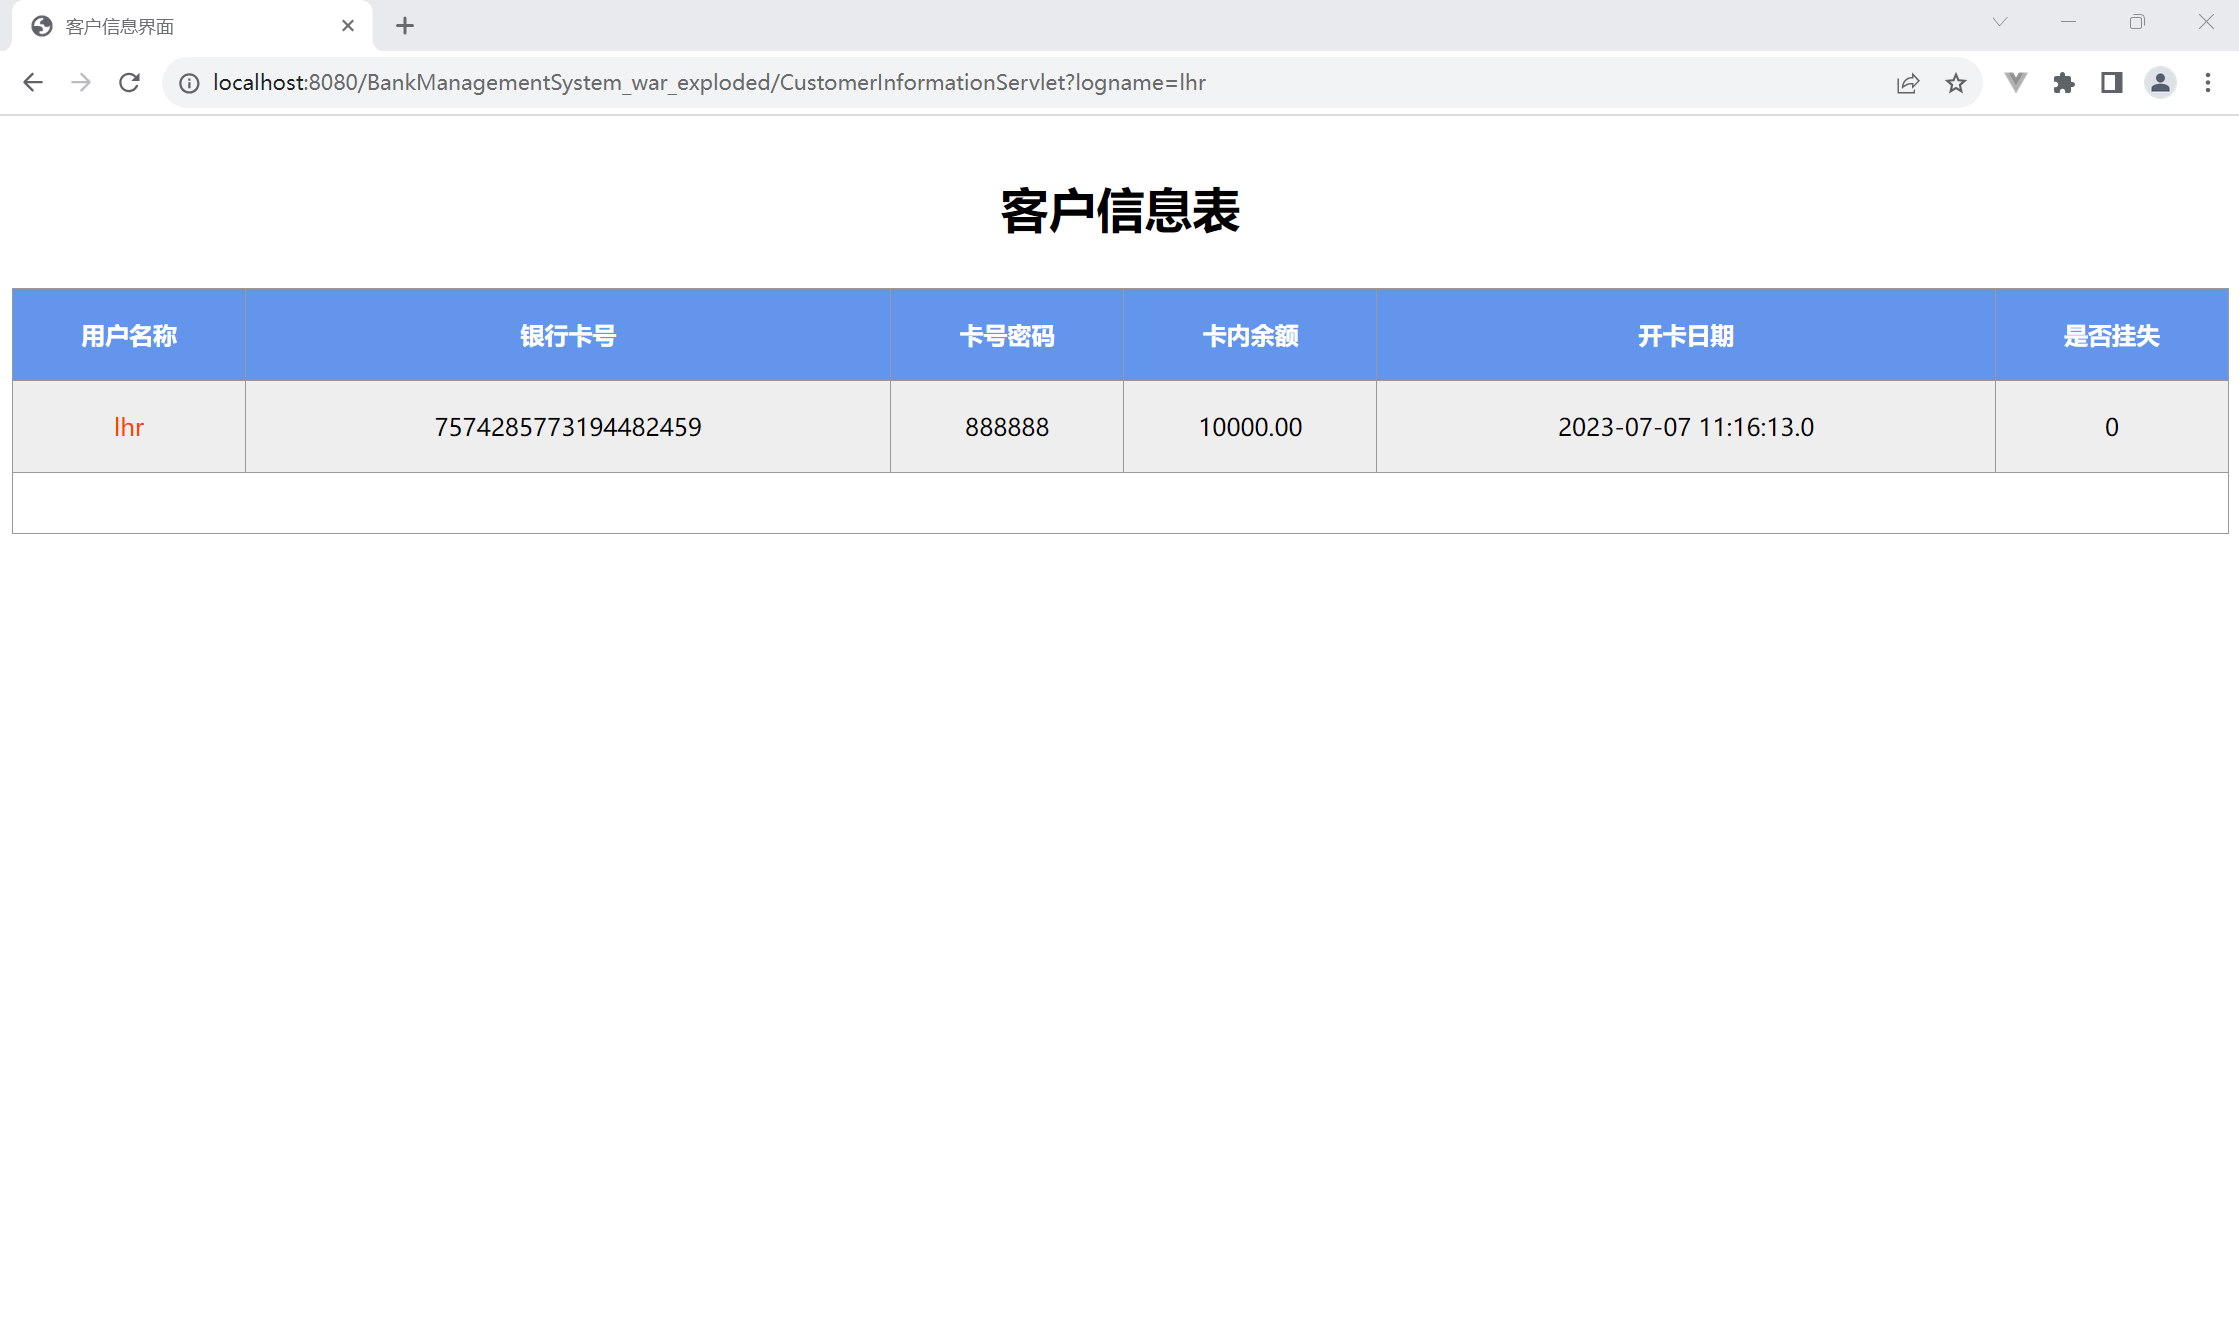
Task: Close the 客户信息界面 tab
Action: (x=348, y=26)
